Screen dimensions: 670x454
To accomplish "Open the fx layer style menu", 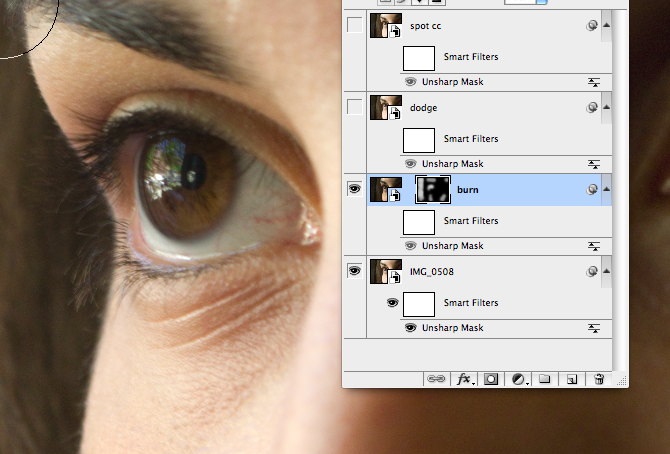I will point(464,379).
